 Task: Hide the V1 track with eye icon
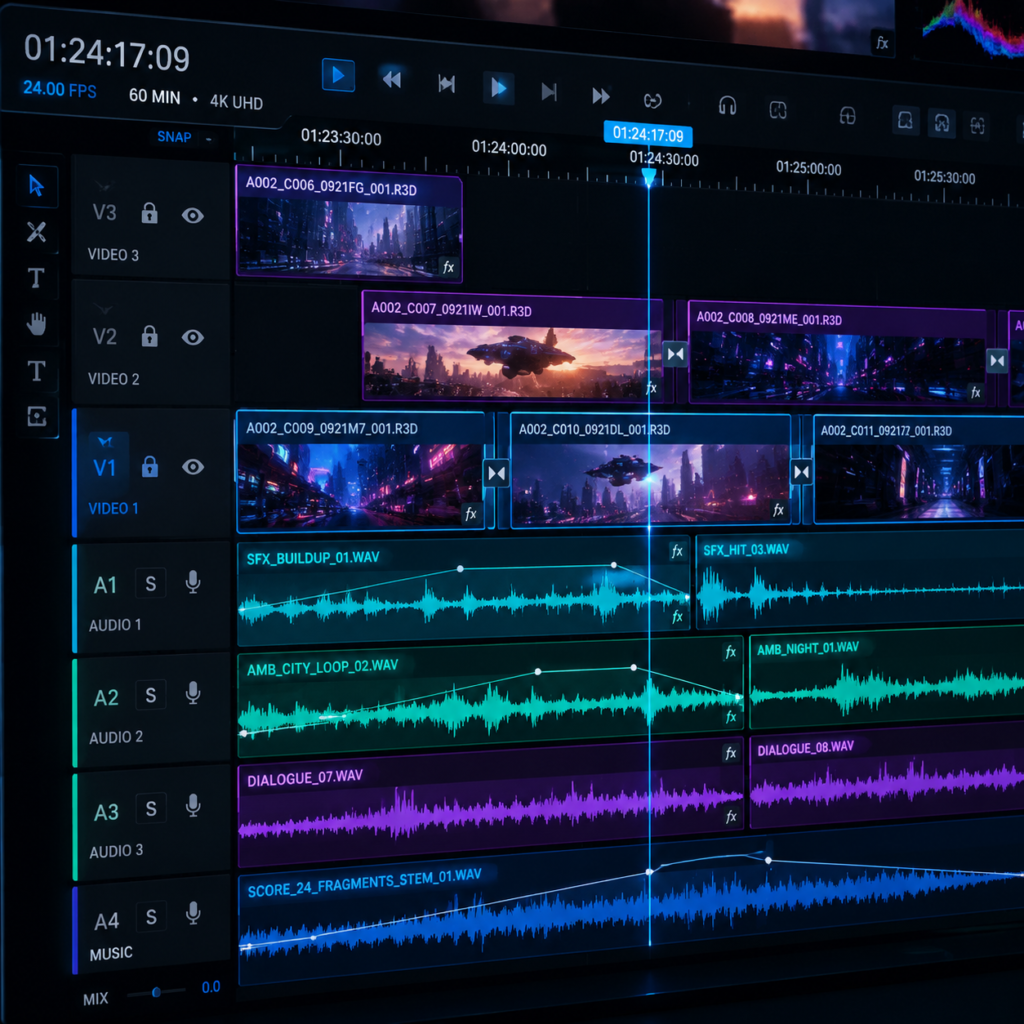(193, 467)
